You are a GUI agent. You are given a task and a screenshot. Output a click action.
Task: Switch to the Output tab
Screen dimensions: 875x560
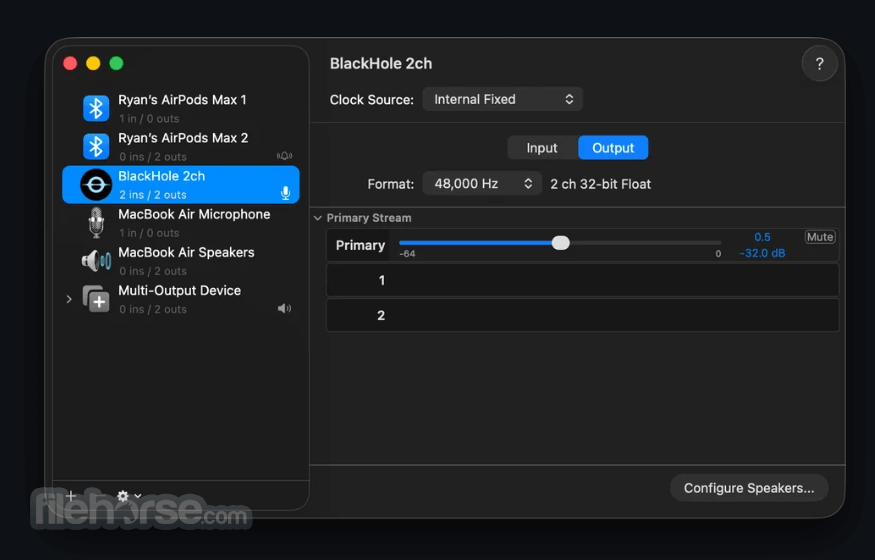coord(613,148)
